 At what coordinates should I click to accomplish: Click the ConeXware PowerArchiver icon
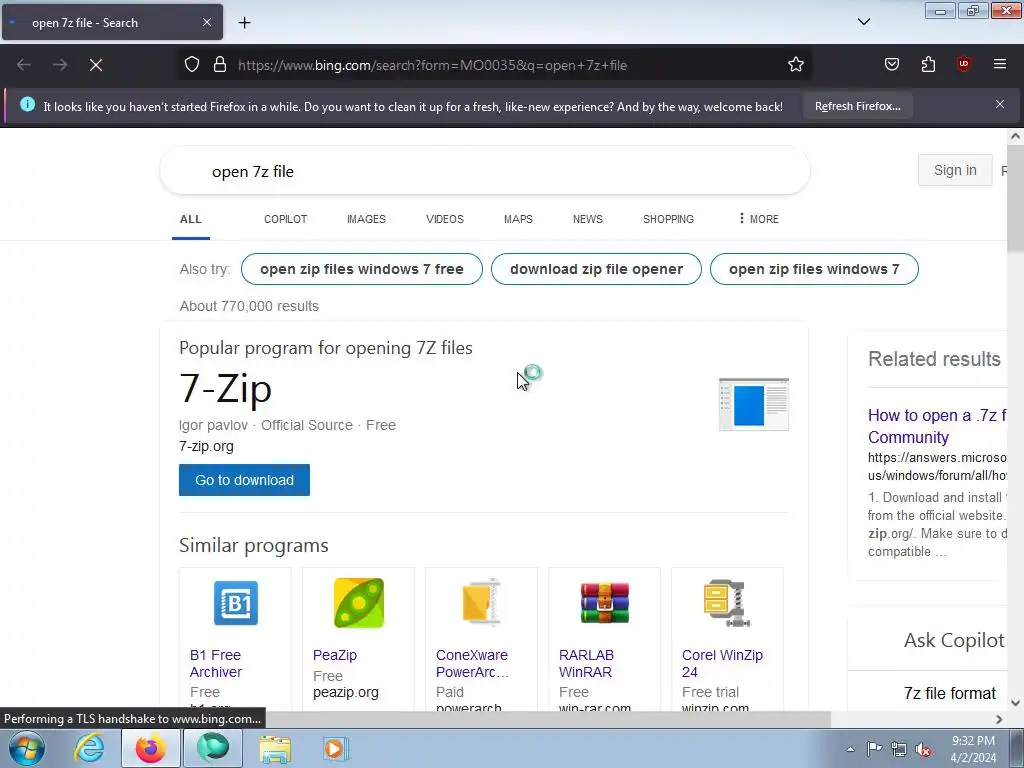482,603
